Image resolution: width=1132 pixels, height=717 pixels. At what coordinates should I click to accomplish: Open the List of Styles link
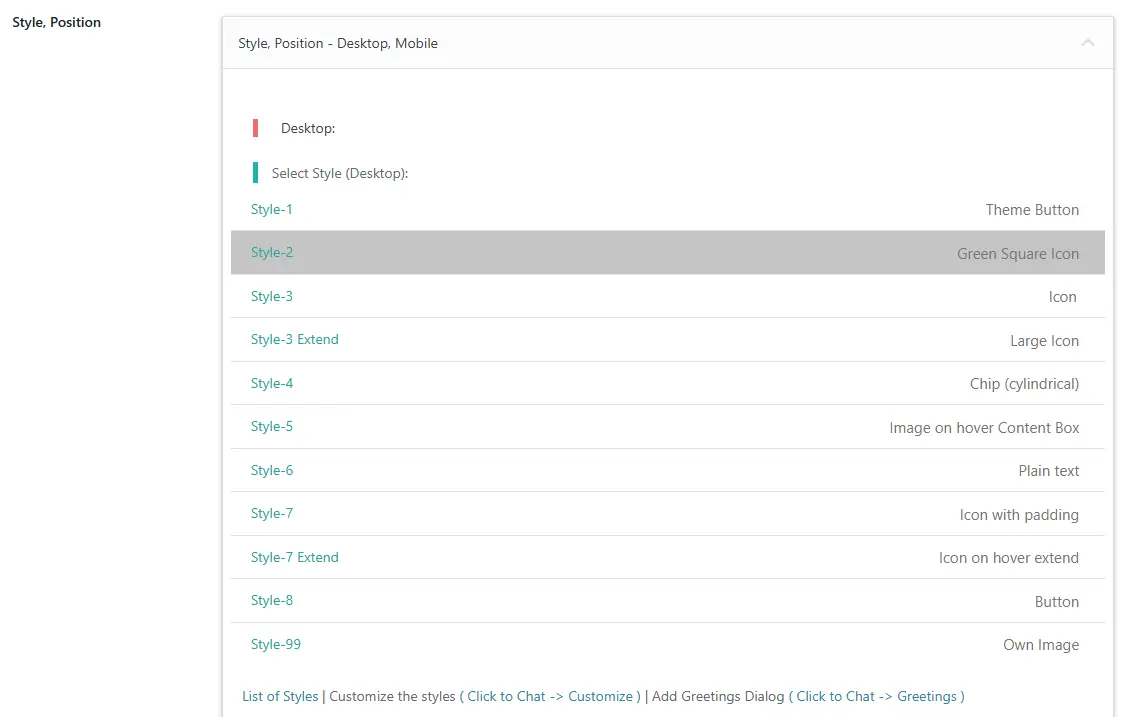tap(280, 696)
